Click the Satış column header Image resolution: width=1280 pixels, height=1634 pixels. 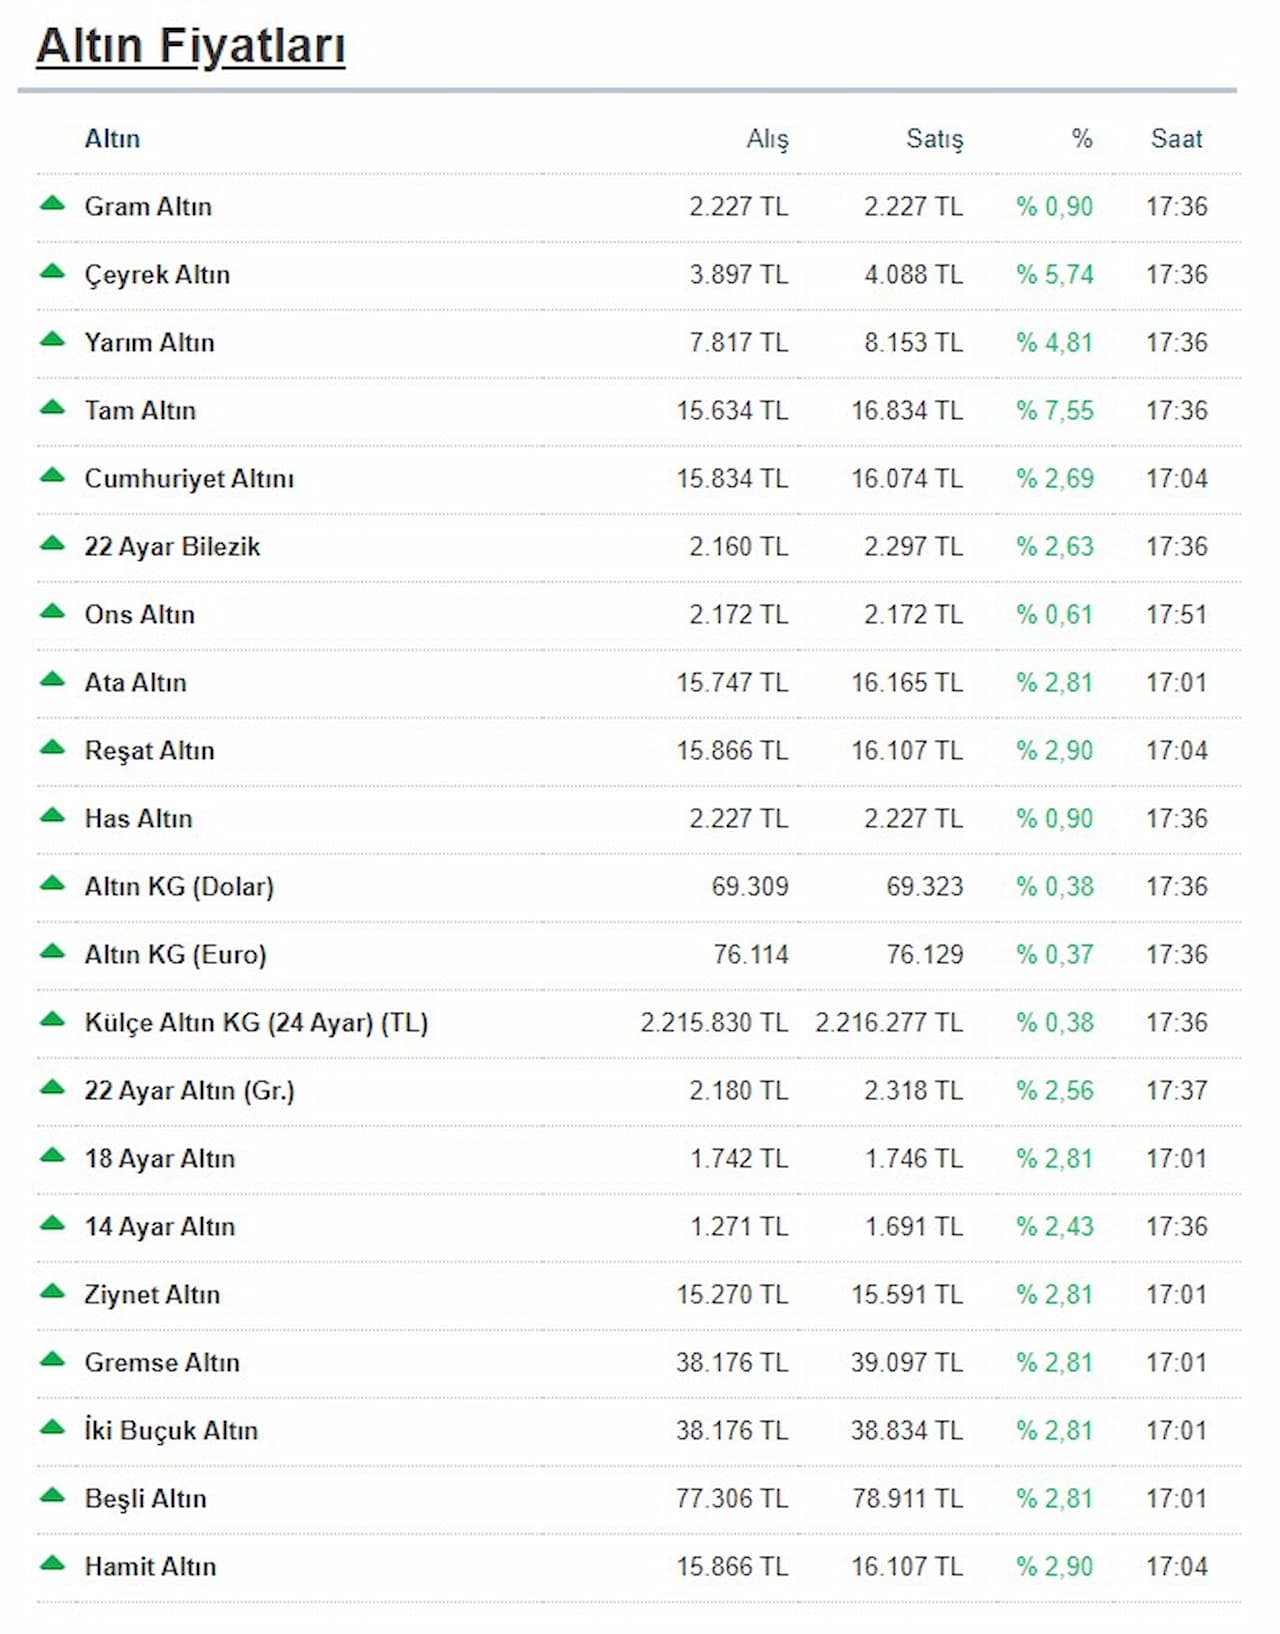(934, 139)
